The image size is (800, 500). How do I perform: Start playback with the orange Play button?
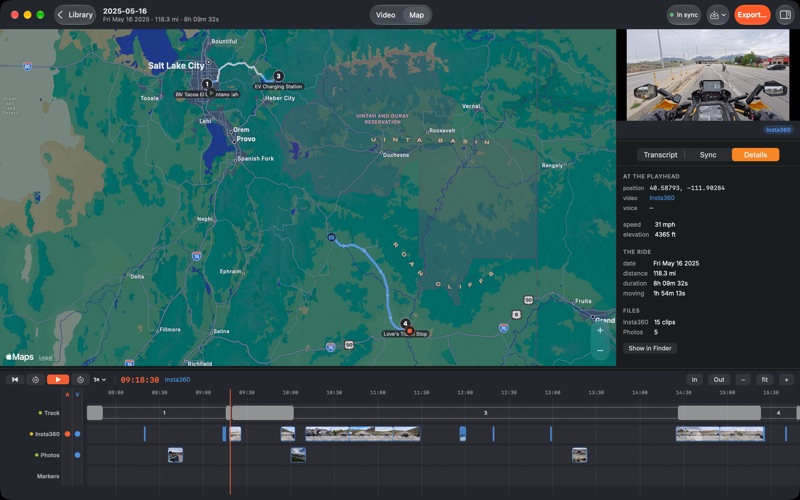tap(58, 380)
